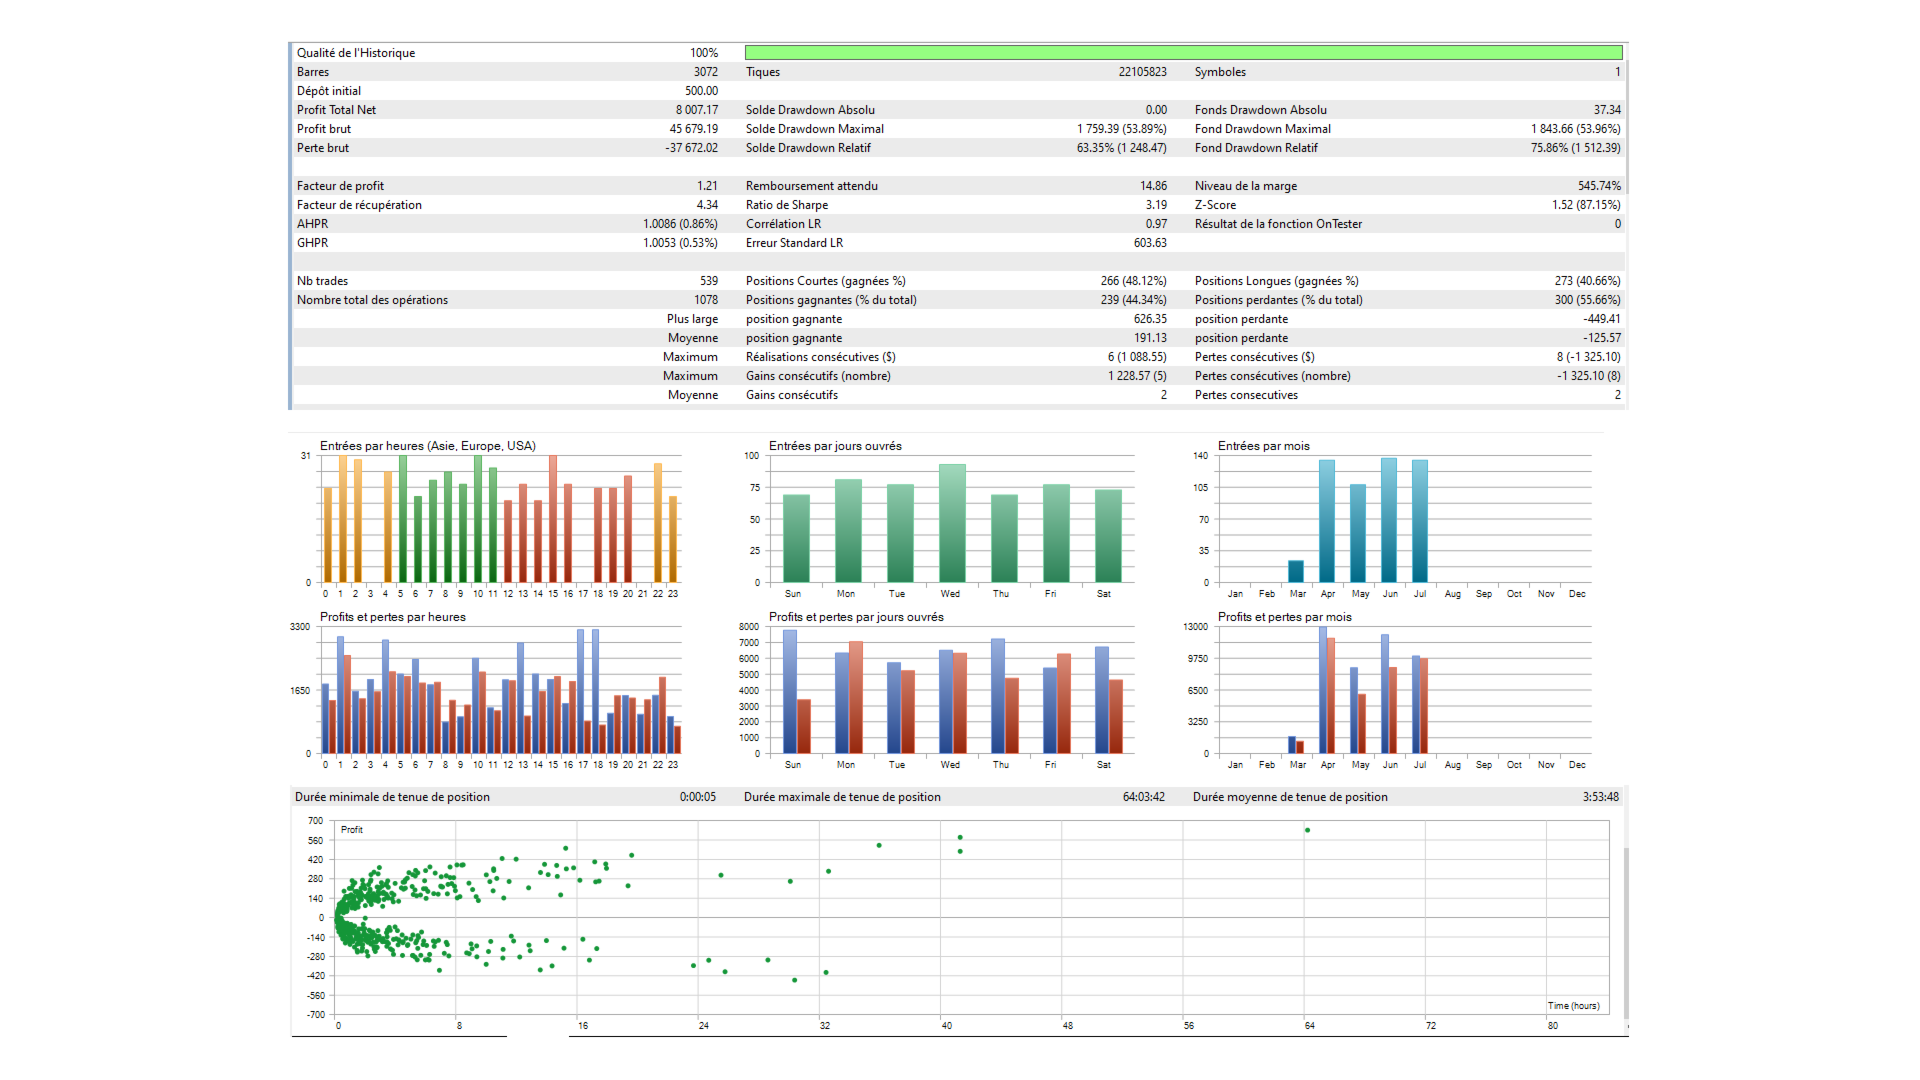Click the Durée maximale de tenue de position label
Viewport: 1920px width, 1080px height.
pyautogui.click(x=842, y=797)
